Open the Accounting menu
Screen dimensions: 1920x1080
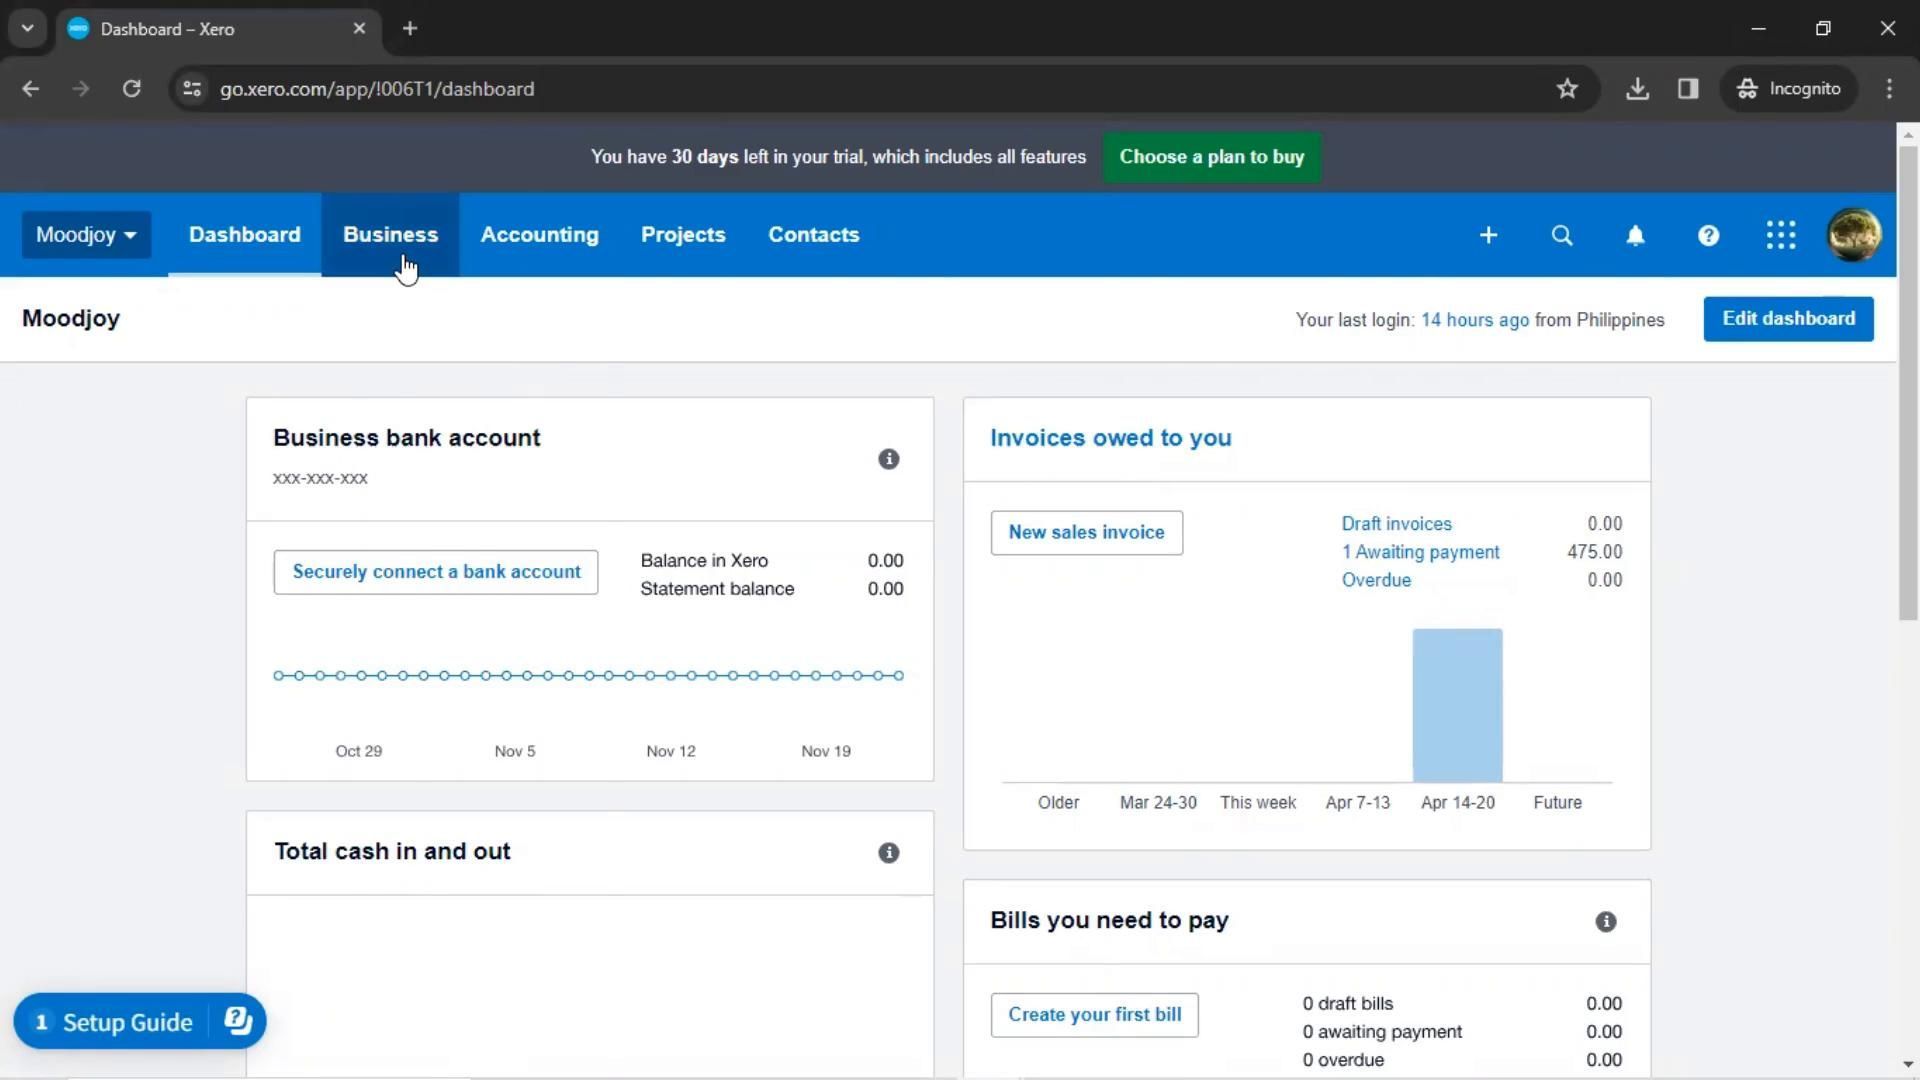point(539,235)
